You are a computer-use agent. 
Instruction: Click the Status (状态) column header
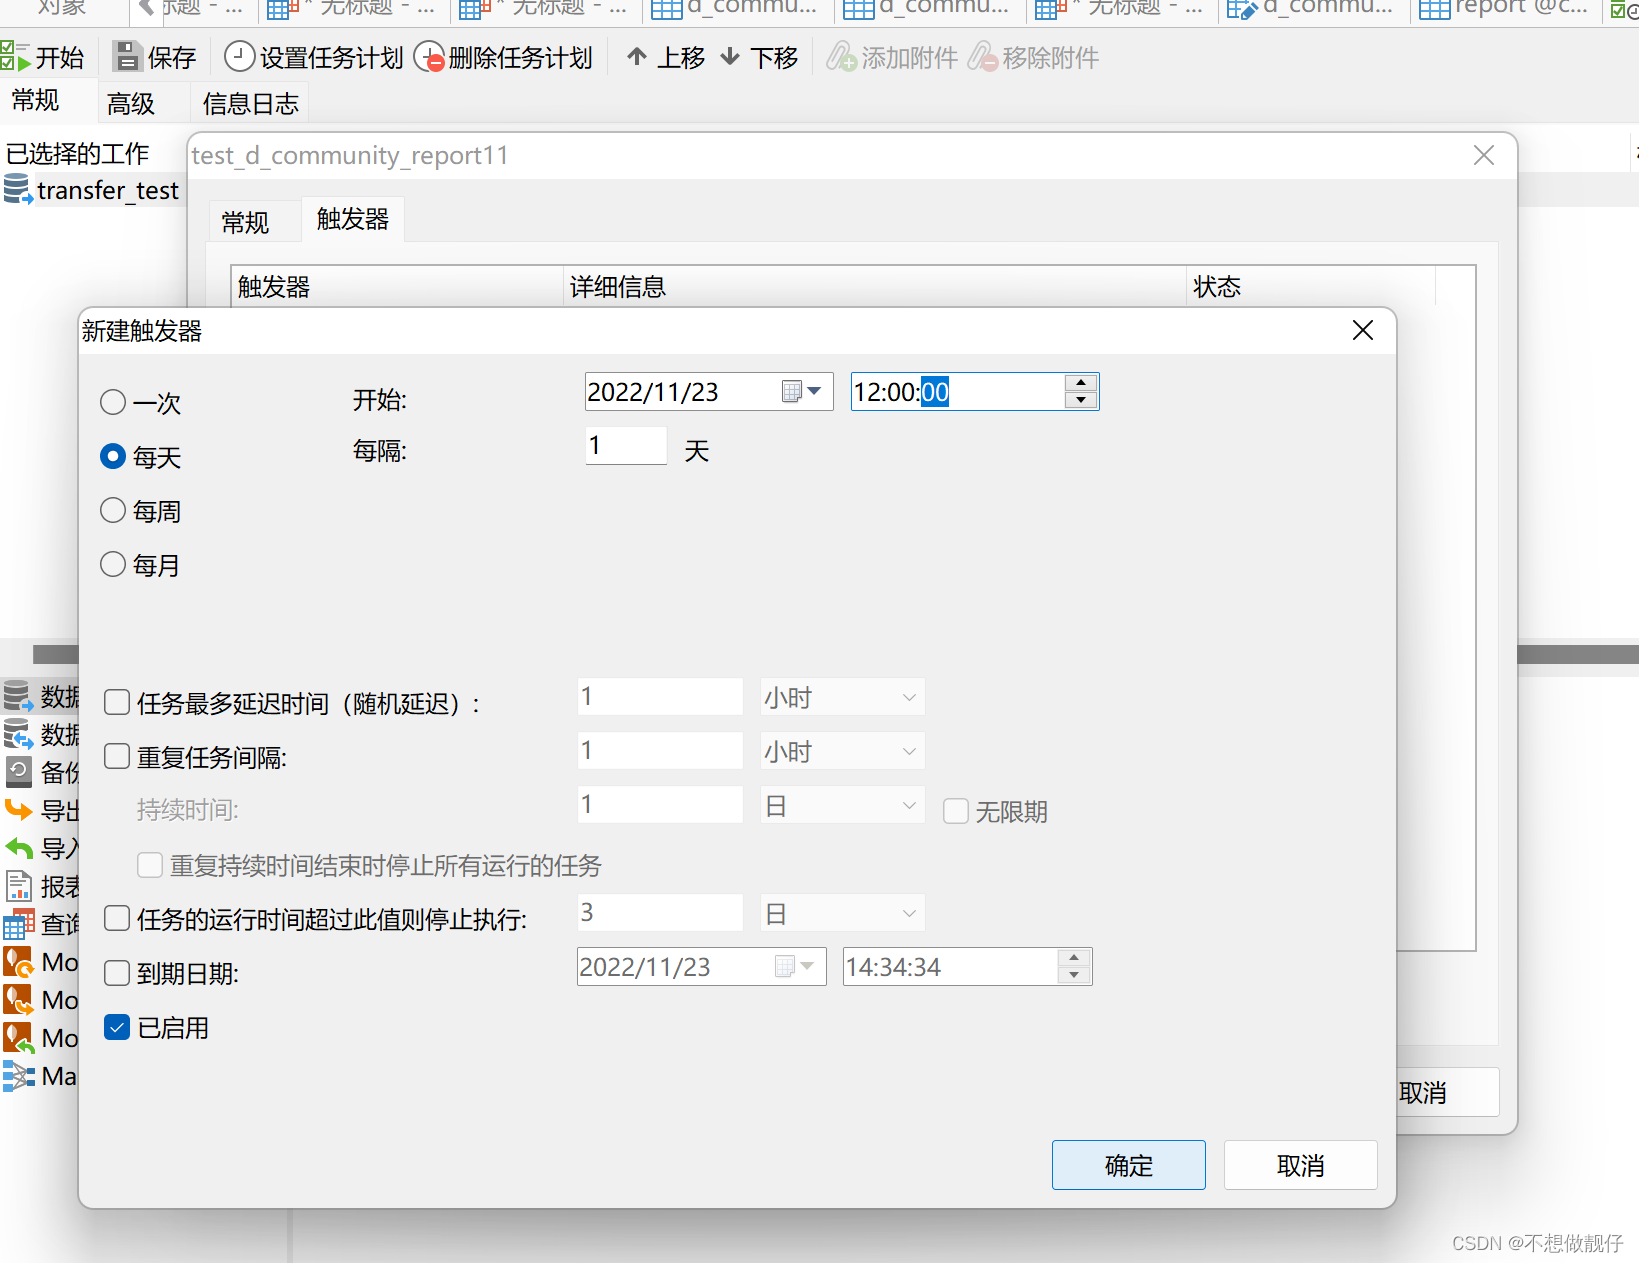1310,286
